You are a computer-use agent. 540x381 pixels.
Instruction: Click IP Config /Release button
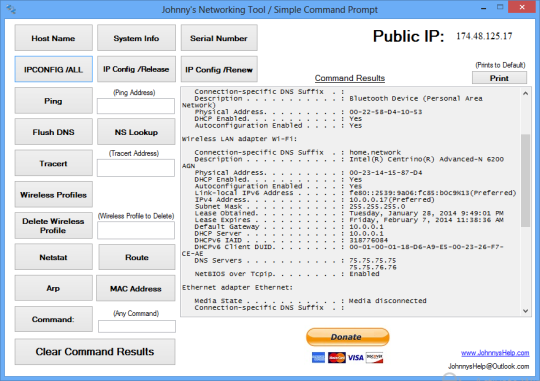[x=136, y=69]
